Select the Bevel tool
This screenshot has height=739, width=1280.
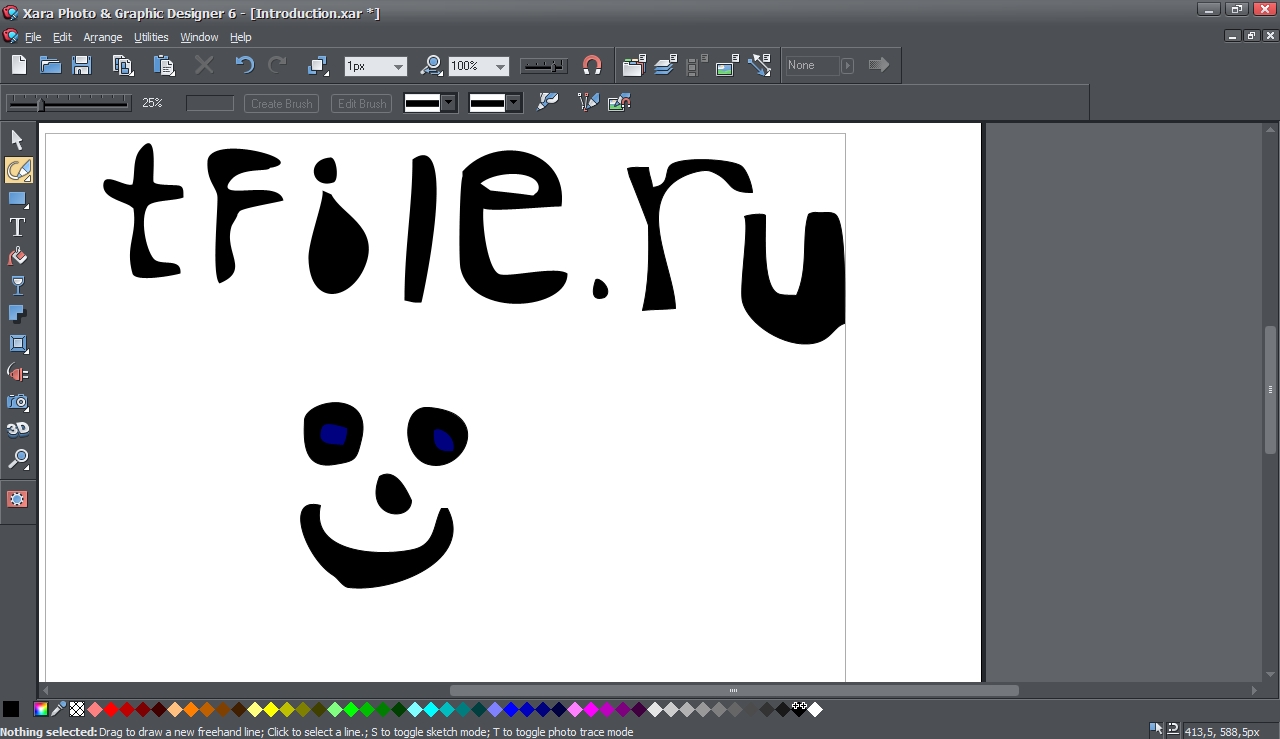[x=17, y=343]
